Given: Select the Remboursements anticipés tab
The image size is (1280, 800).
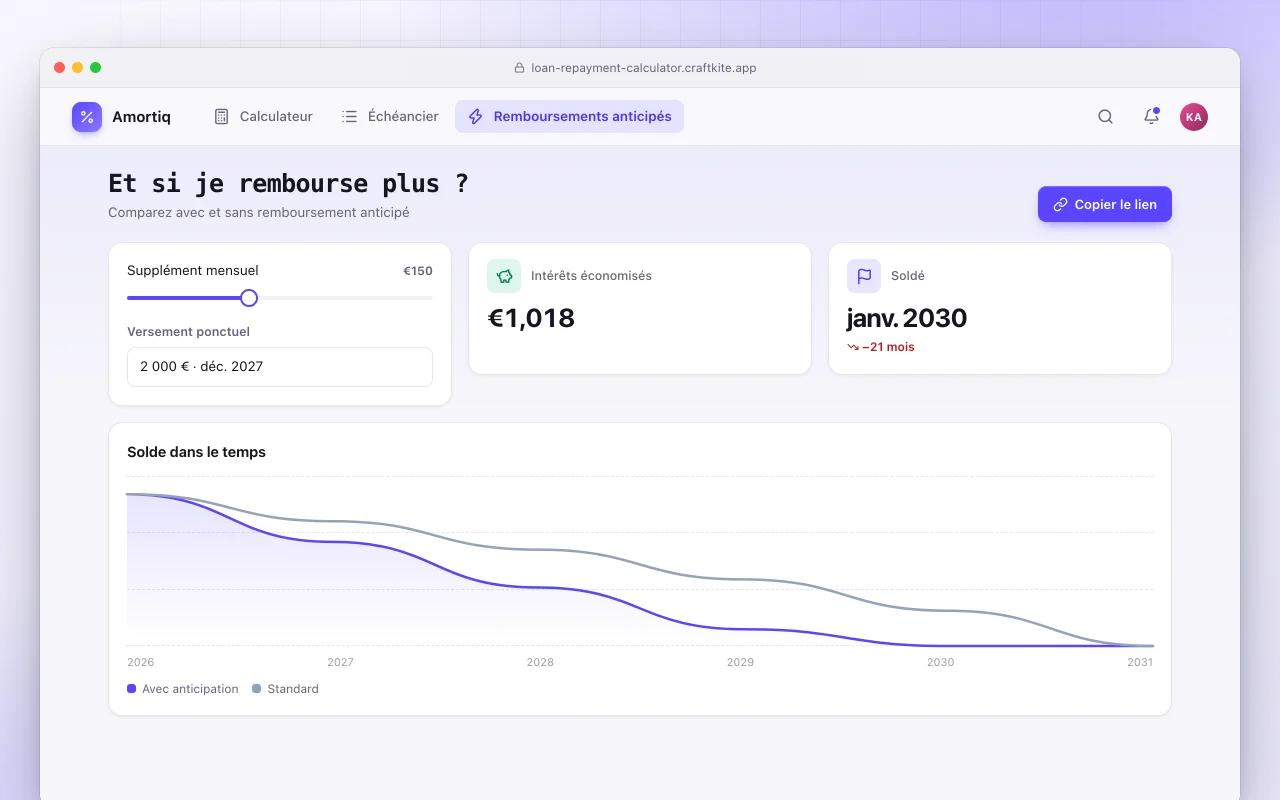Looking at the screenshot, I should [x=570, y=117].
